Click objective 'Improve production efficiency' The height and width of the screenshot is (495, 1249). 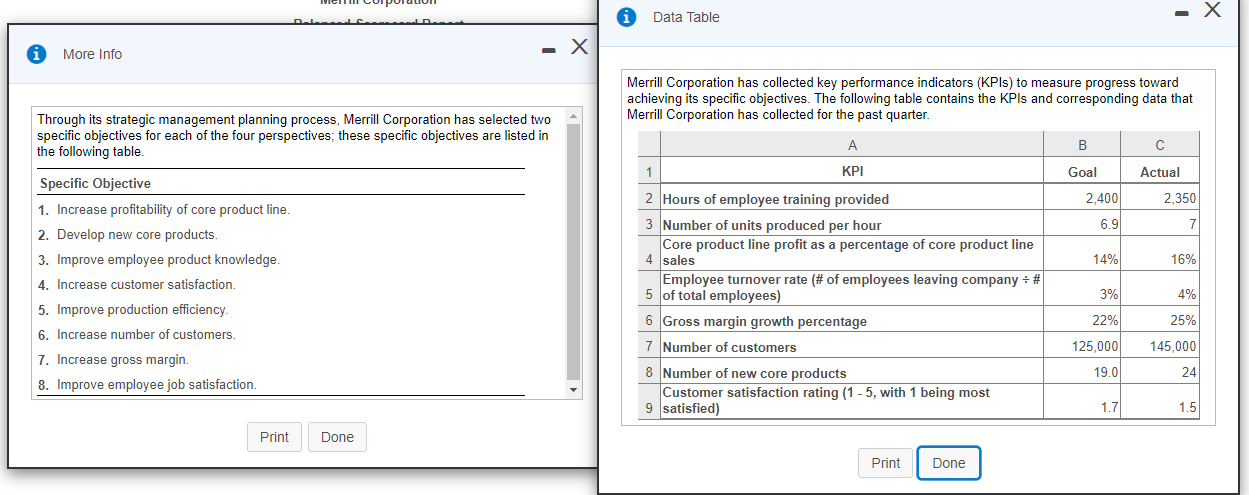coord(142,310)
